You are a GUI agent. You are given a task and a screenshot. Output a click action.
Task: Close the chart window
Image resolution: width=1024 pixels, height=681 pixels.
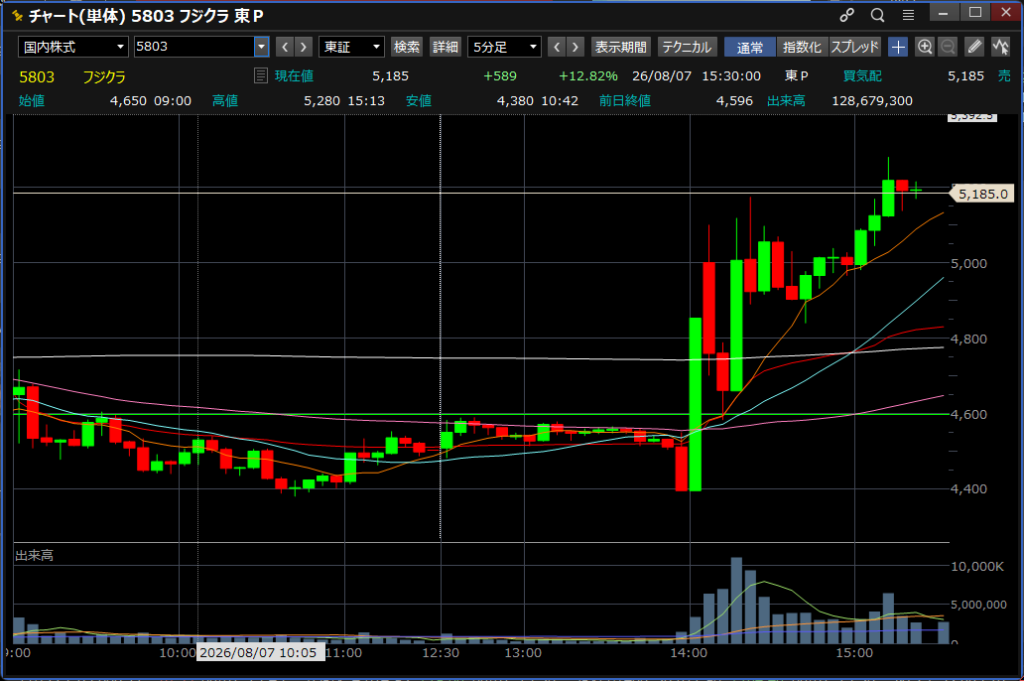tap(1006, 12)
